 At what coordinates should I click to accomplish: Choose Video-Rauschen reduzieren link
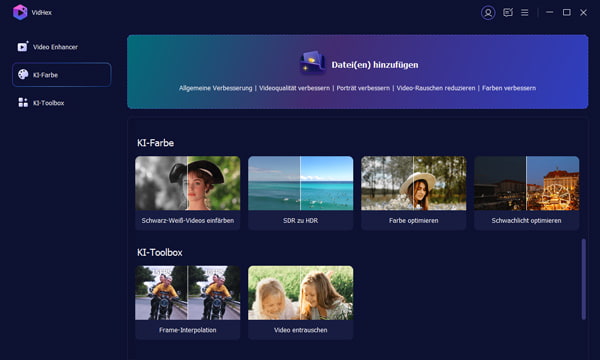coord(435,88)
